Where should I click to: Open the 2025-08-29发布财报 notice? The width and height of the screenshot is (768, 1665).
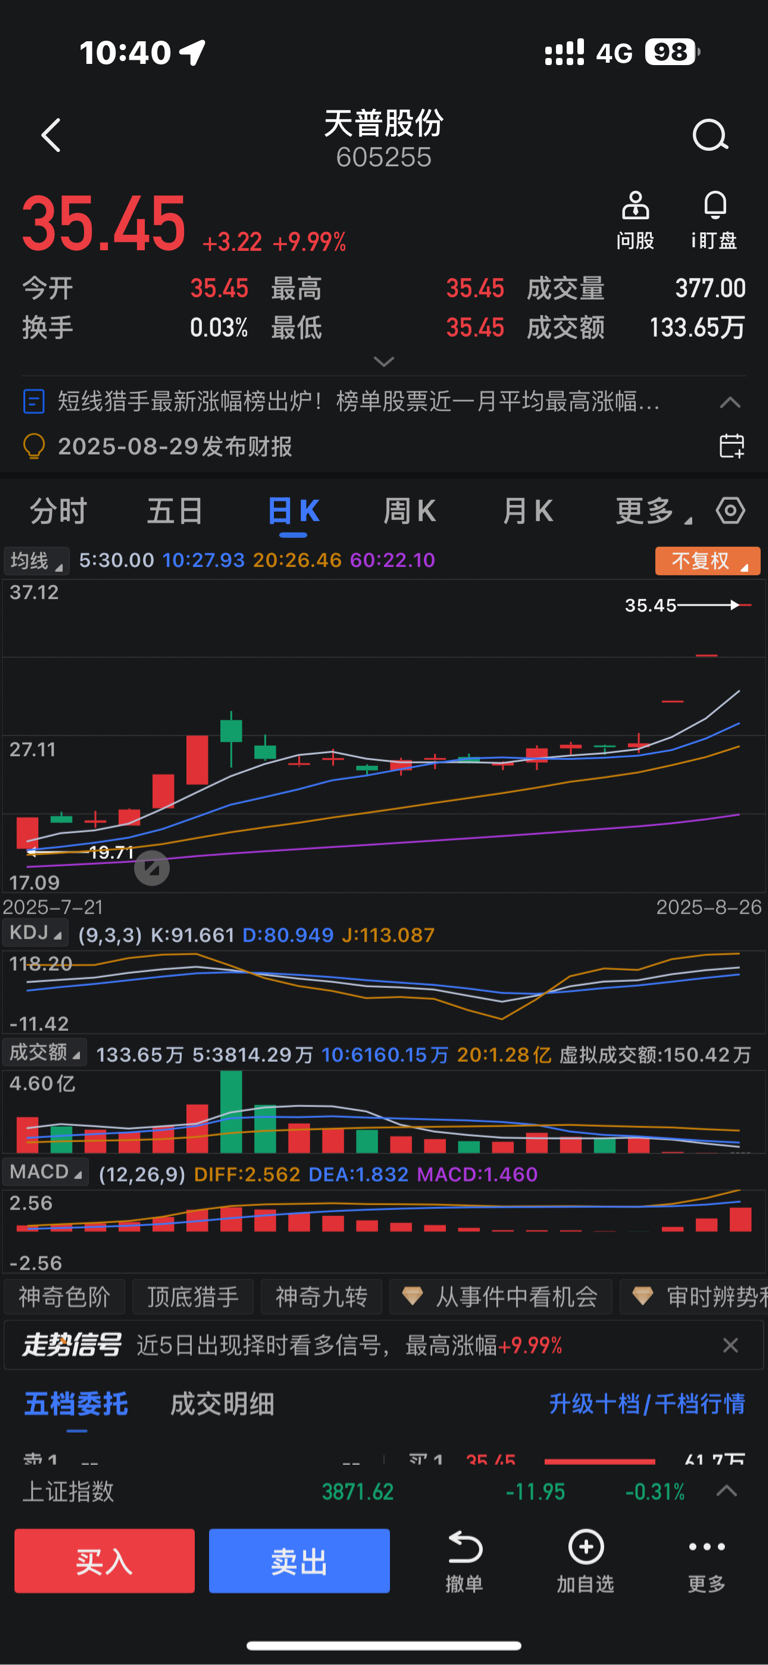tap(175, 446)
